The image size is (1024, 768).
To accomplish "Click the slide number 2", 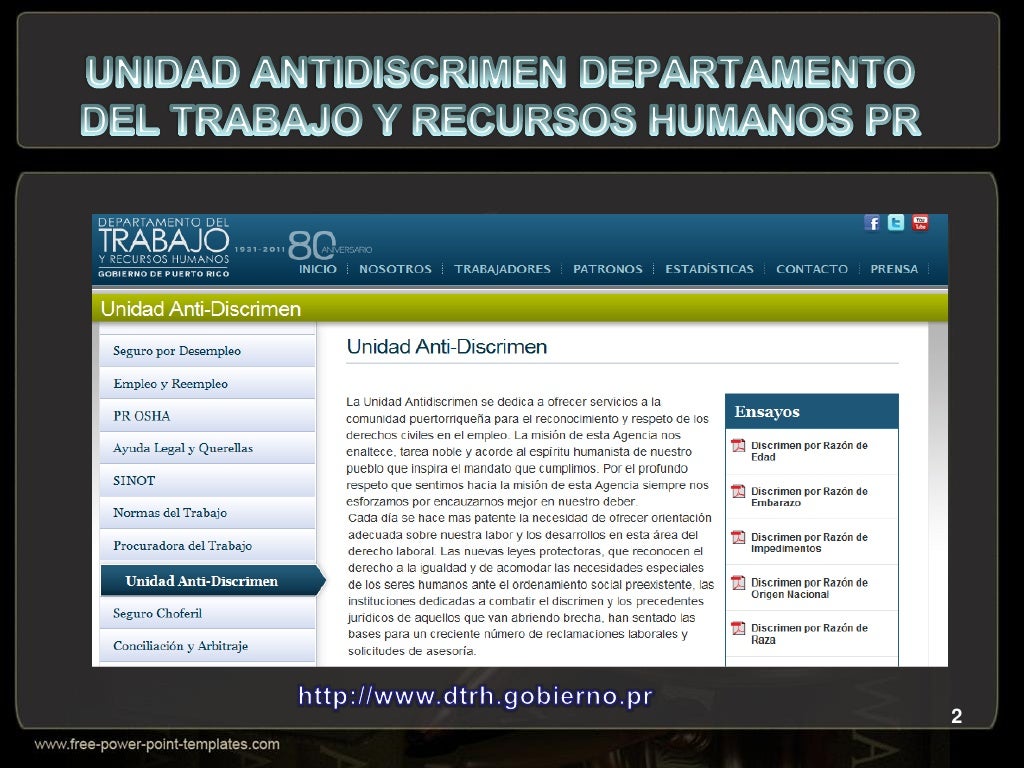I will click(x=956, y=716).
